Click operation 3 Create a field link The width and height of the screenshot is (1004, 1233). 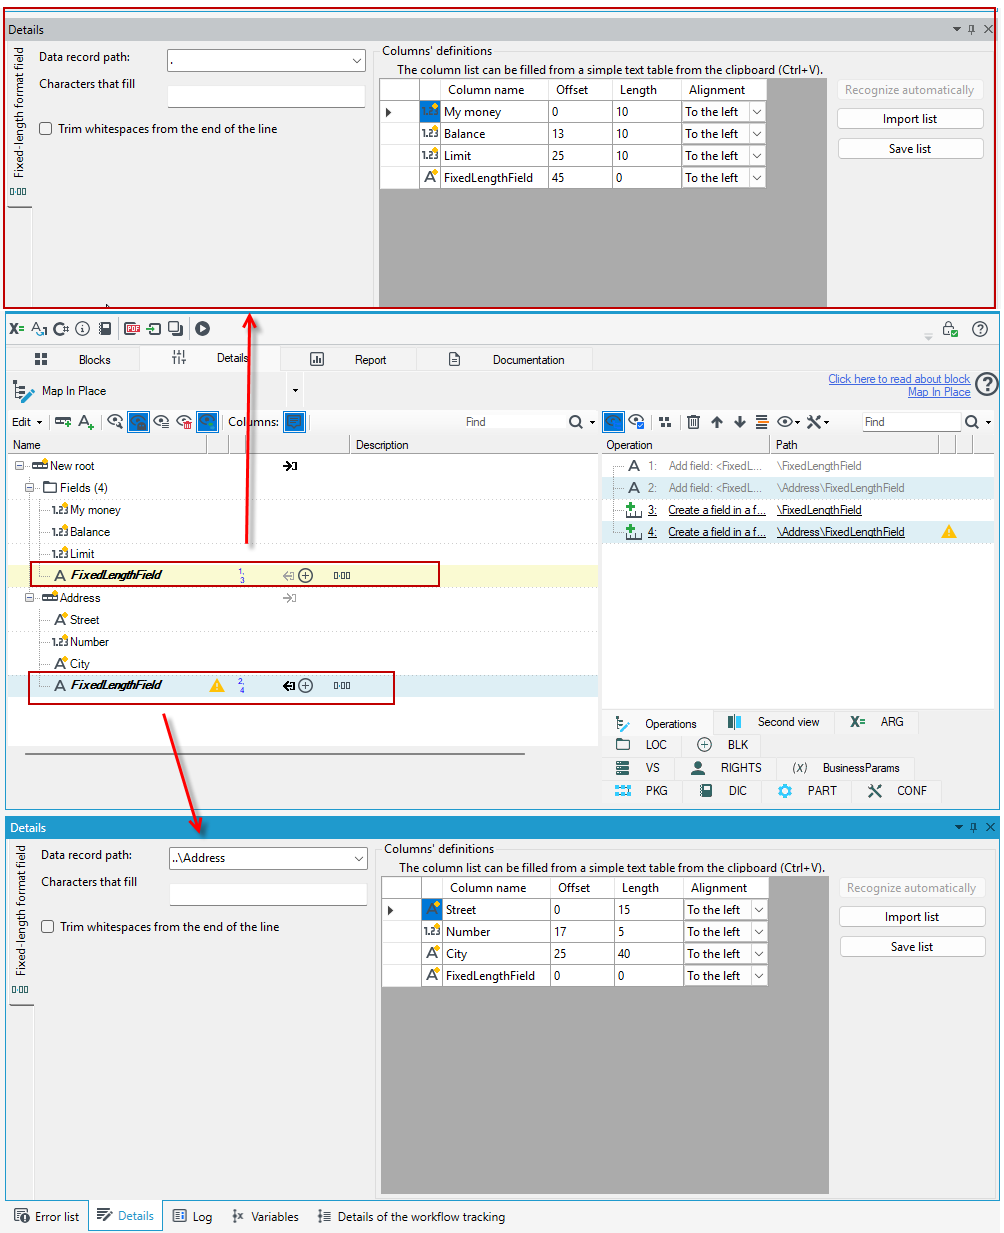717,510
